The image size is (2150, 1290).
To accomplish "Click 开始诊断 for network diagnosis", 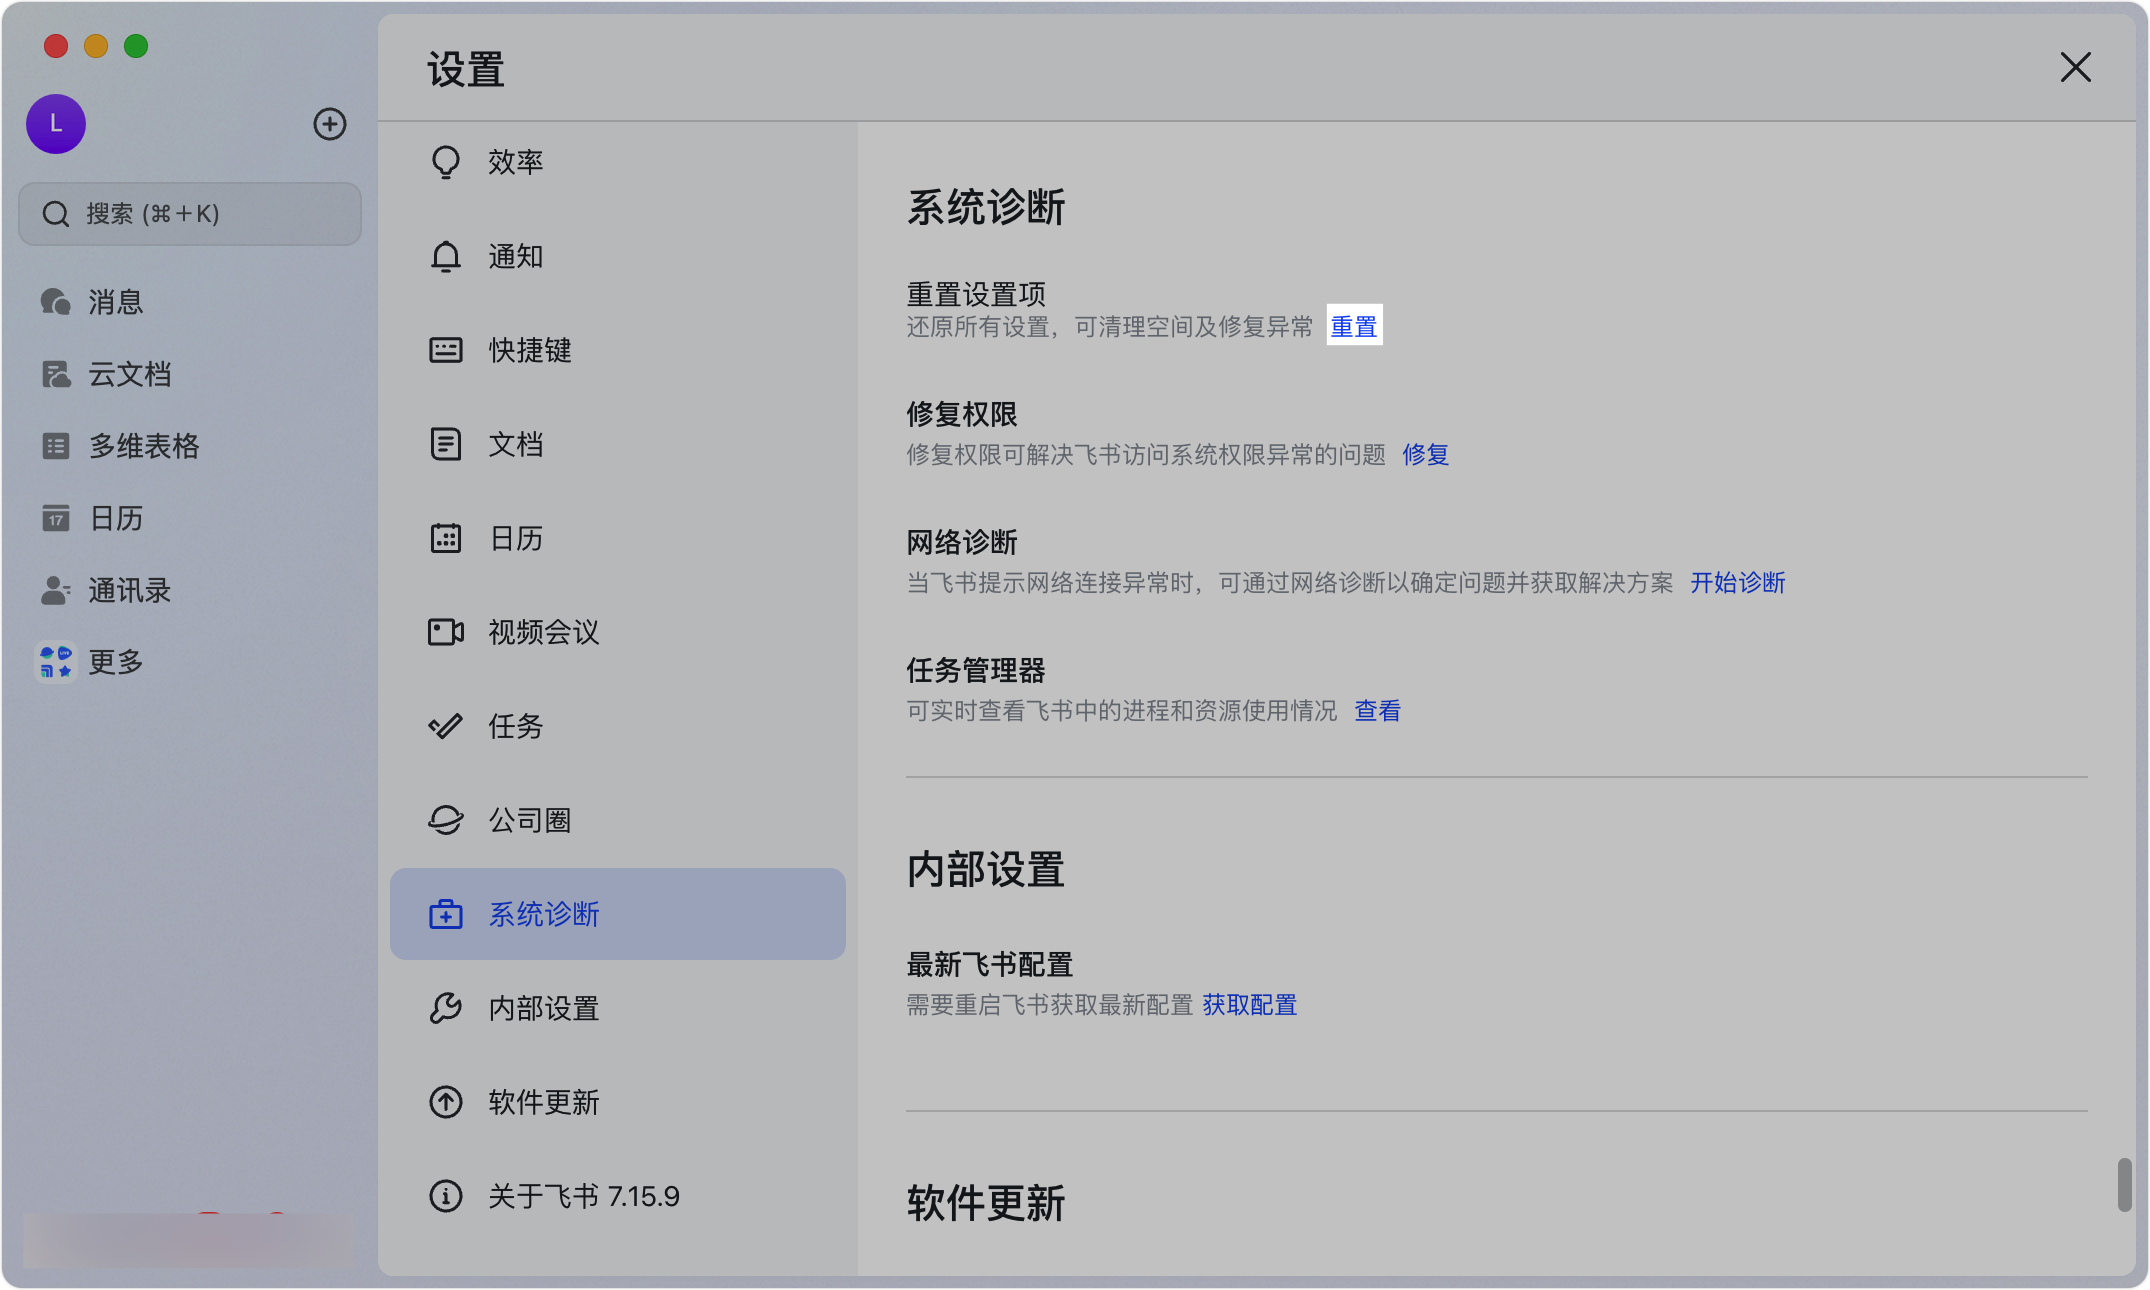I will 1738,583.
